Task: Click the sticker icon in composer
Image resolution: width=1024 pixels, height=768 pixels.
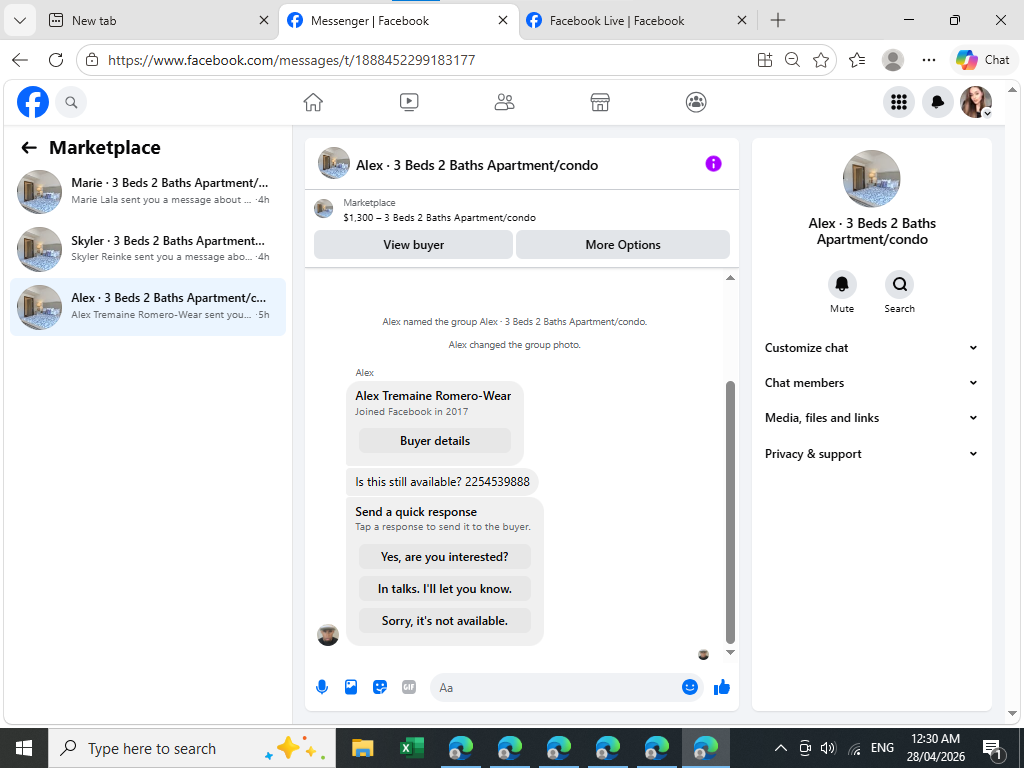Action: pyautogui.click(x=379, y=687)
